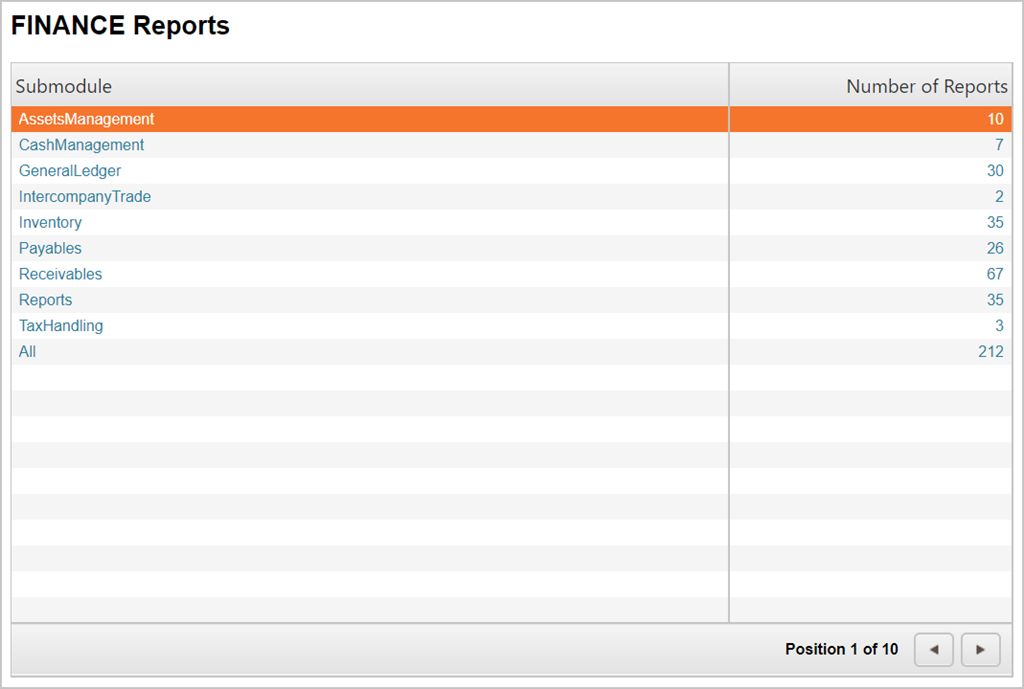The height and width of the screenshot is (689, 1024).
Task: Click the Submodule column header
Action: click(x=64, y=86)
